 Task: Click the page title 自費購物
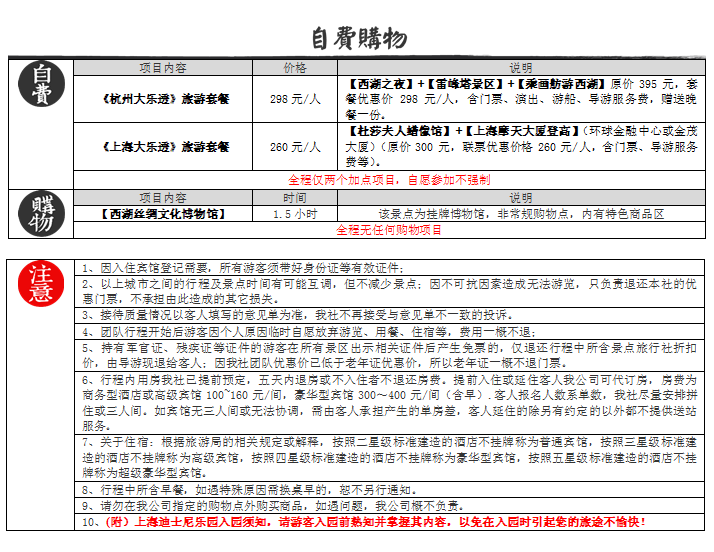tap(359, 38)
